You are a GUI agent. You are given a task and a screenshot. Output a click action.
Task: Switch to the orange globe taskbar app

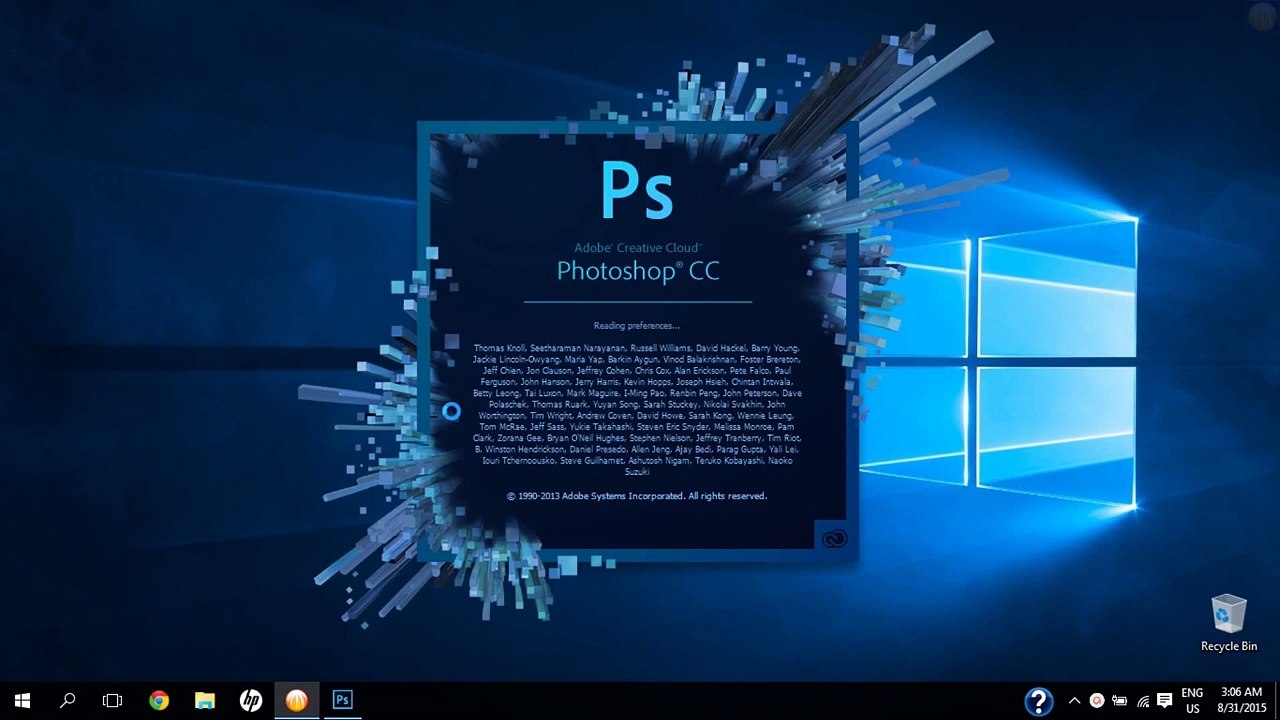pos(296,701)
